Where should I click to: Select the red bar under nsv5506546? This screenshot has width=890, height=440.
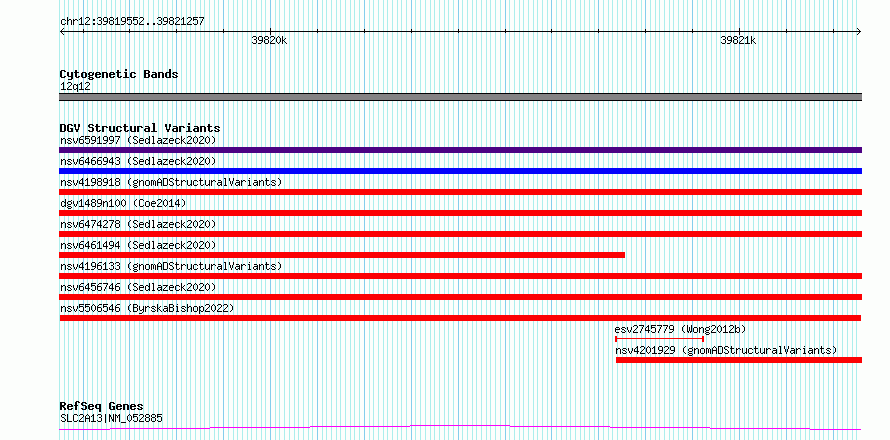click(460, 318)
